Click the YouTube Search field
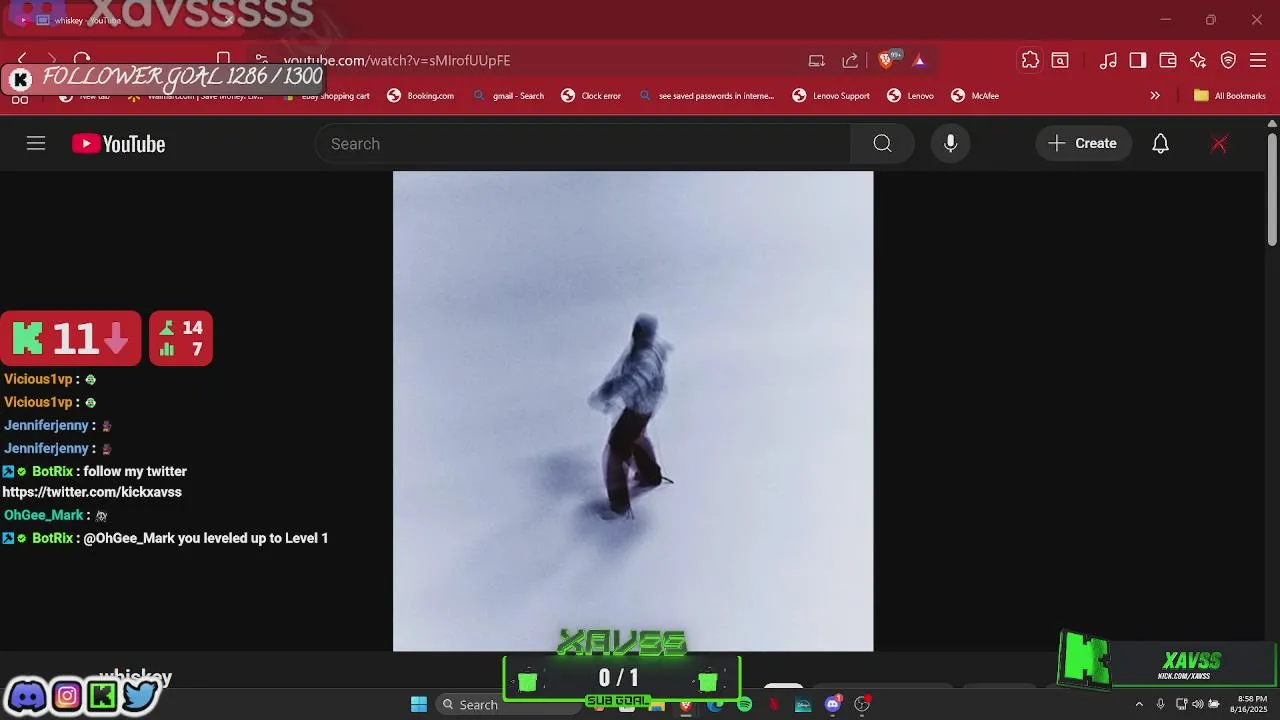 coord(582,144)
